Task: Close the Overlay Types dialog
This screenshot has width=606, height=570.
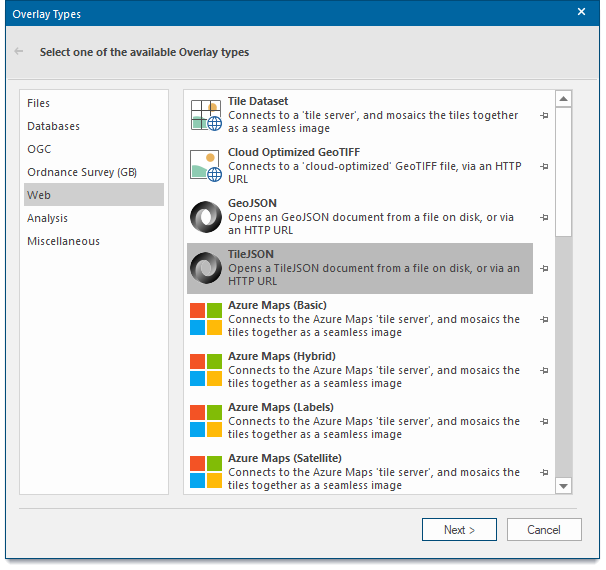Action: tap(581, 12)
